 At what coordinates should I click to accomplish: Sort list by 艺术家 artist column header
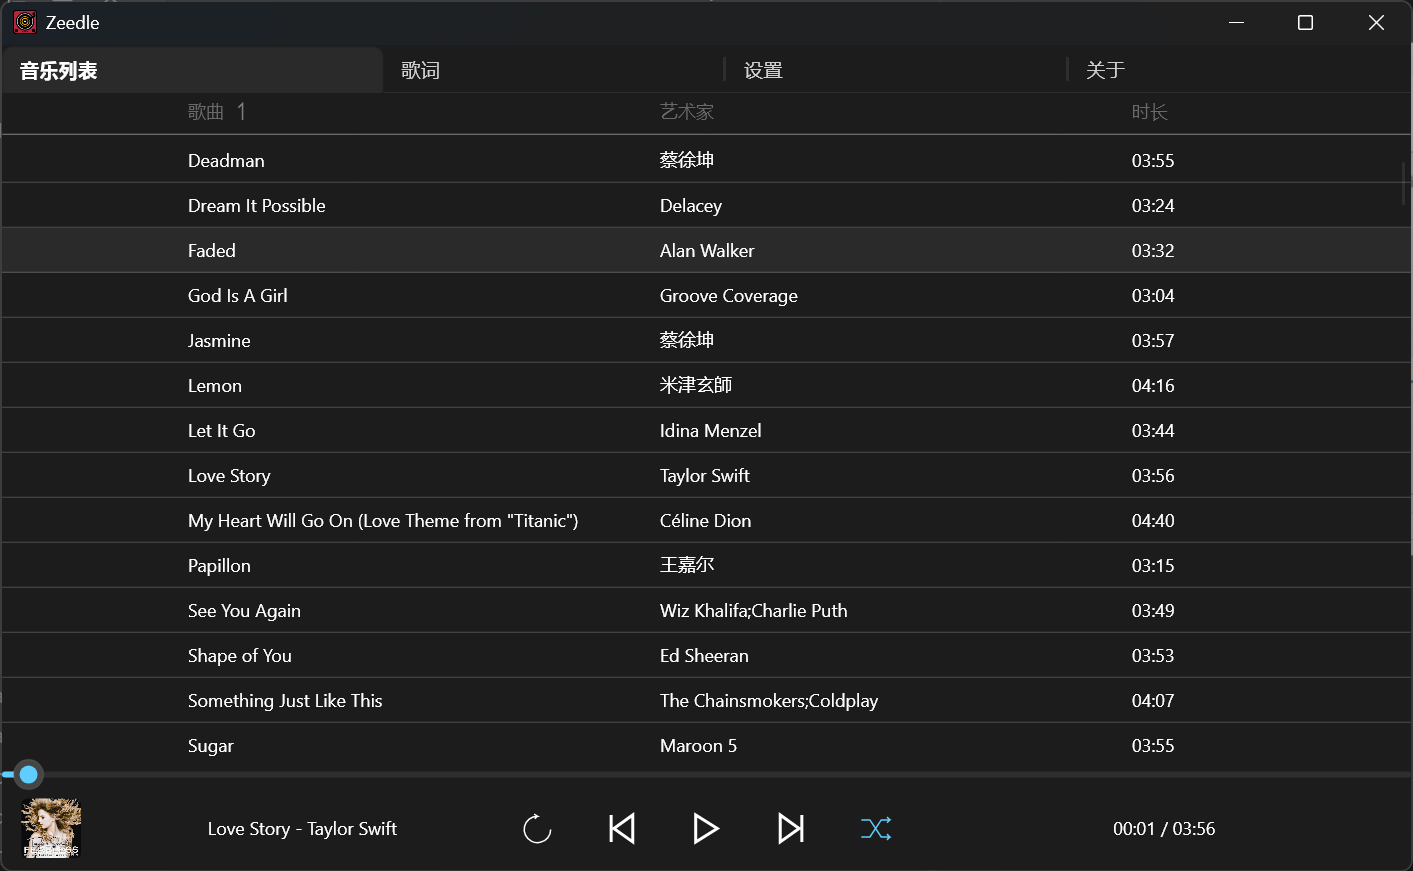[x=687, y=112]
